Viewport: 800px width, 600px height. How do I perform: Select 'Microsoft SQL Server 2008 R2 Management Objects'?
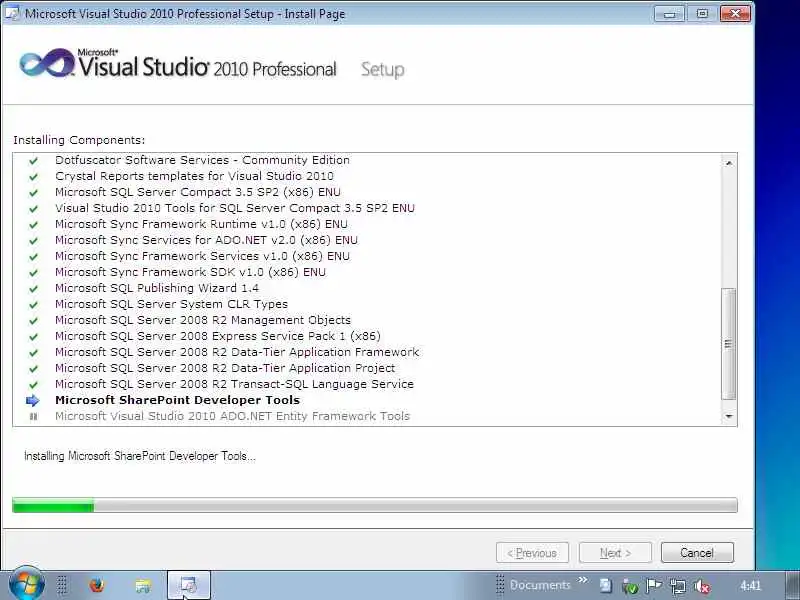click(x=203, y=320)
